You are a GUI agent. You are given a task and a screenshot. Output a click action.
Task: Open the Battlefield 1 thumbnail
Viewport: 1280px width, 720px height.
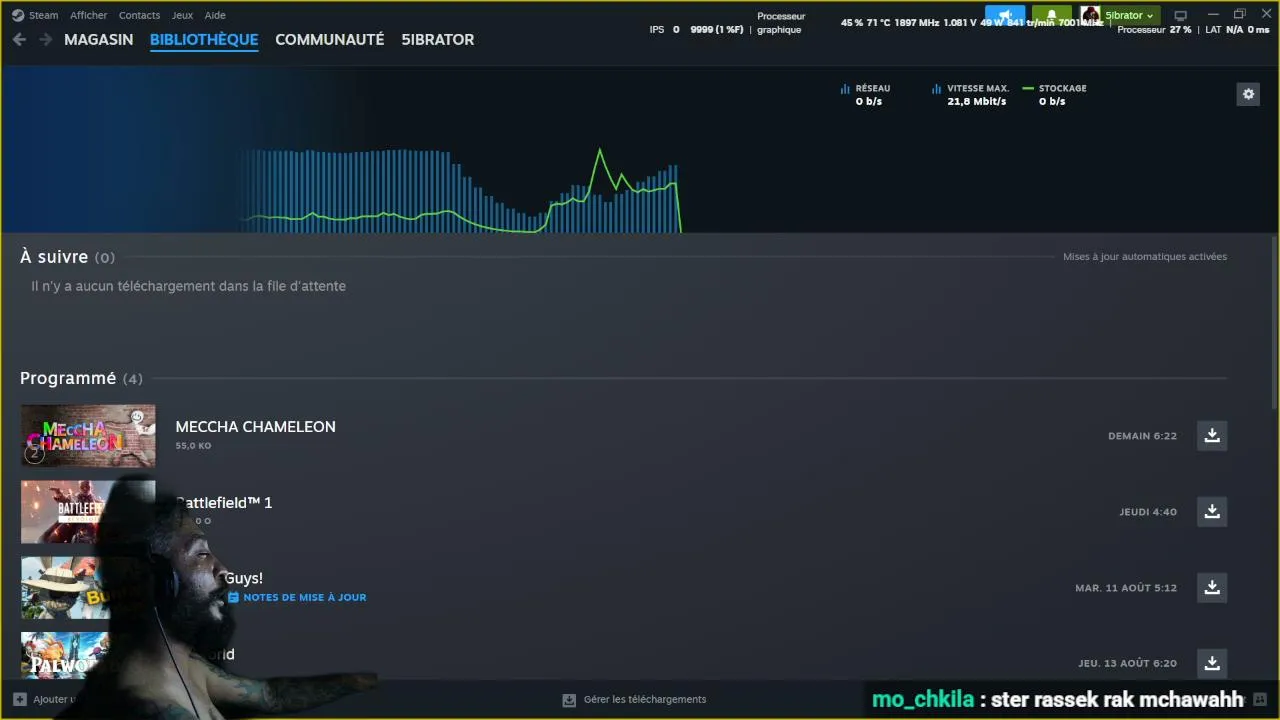pos(88,511)
